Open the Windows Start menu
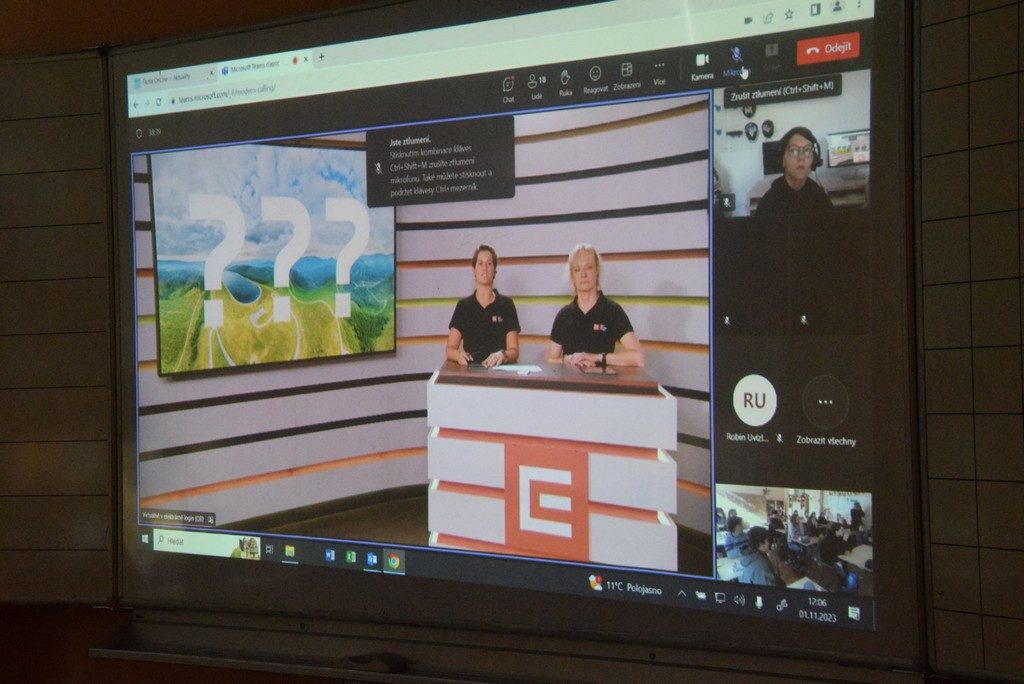 [x=145, y=539]
